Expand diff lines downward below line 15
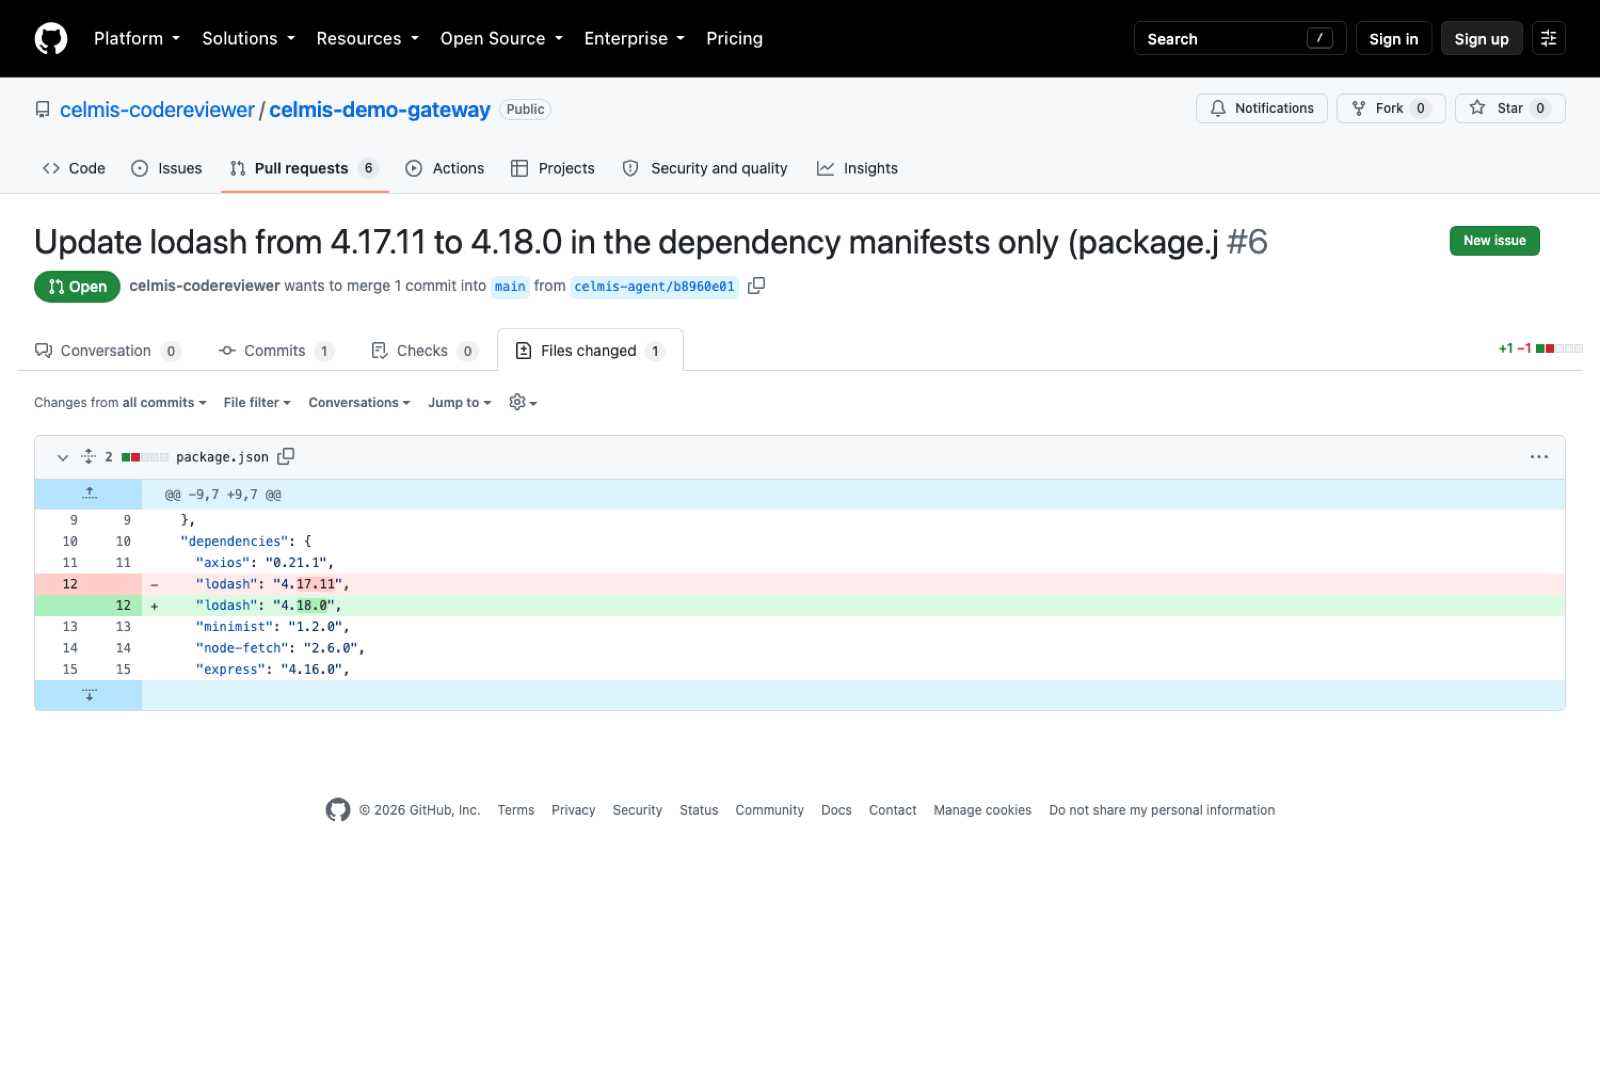The image size is (1600, 1066). pos(89,695)
